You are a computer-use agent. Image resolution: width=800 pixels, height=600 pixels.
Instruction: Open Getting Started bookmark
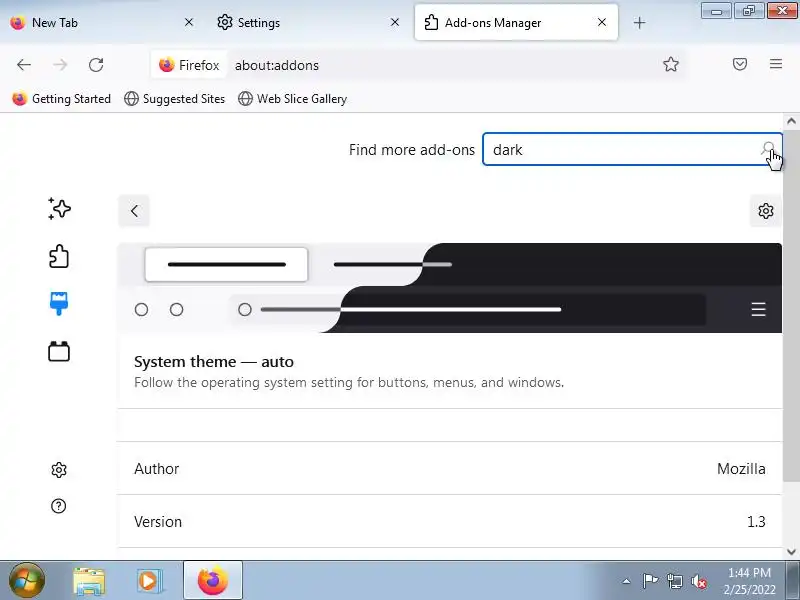point(62,98)
